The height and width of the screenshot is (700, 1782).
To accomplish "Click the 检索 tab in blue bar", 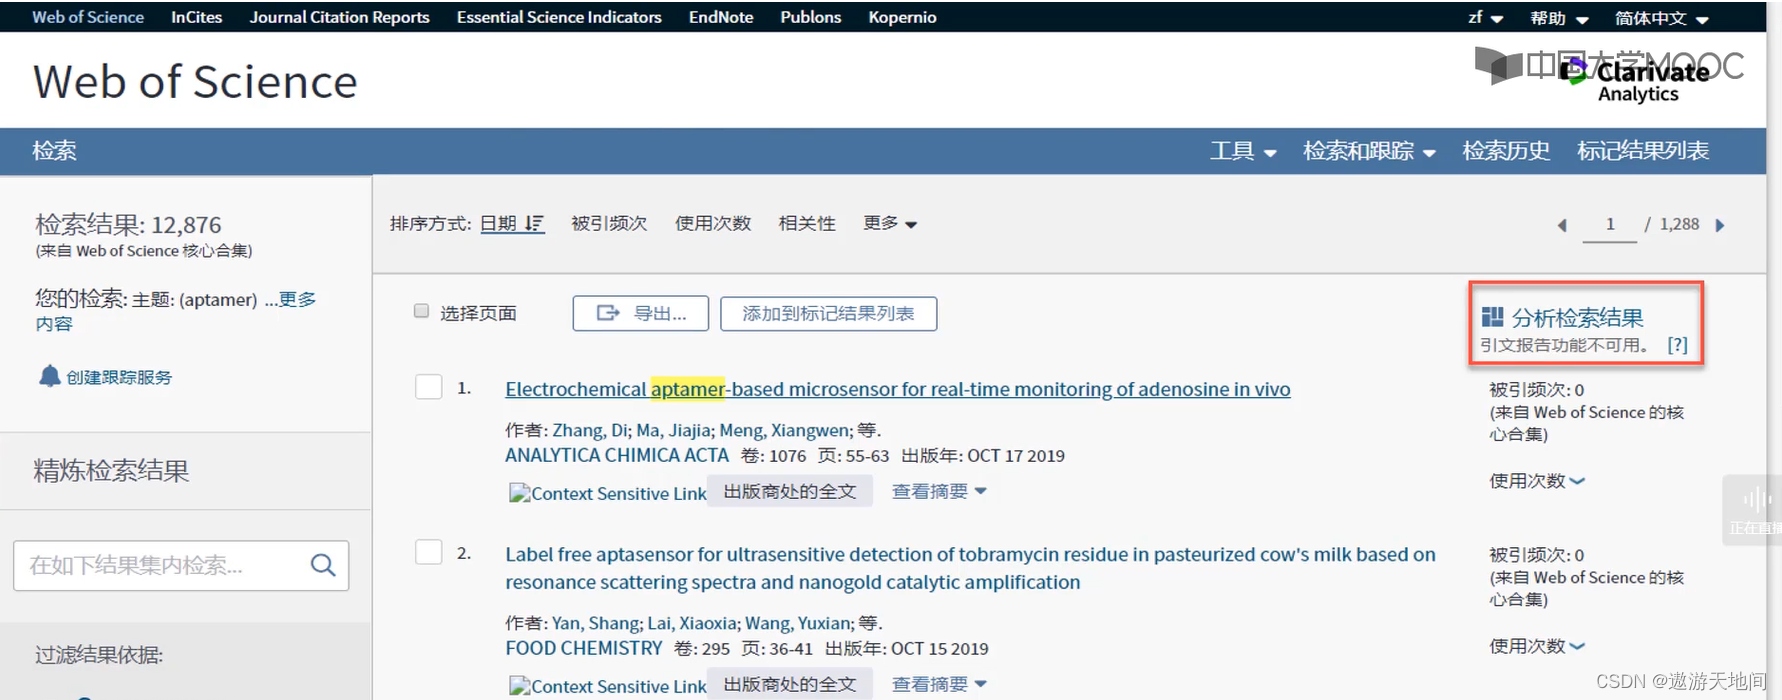I will click(x=54, y=151).
